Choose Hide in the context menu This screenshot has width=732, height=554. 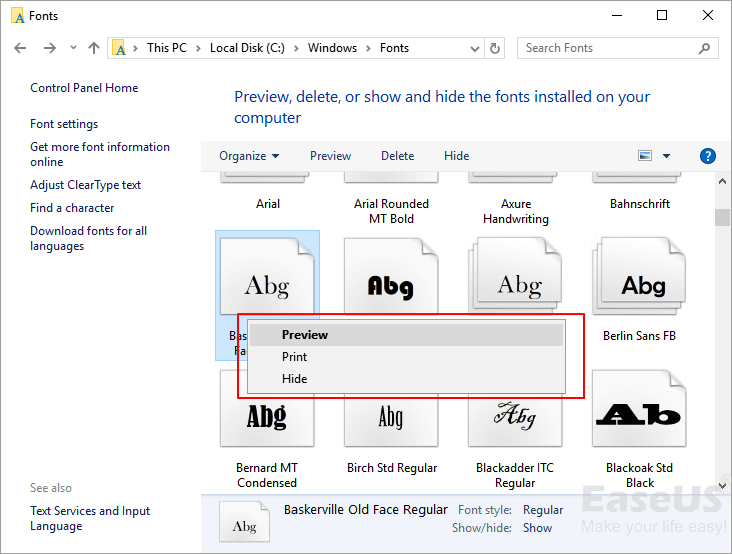pyautogui.click(x=294, y=379)
